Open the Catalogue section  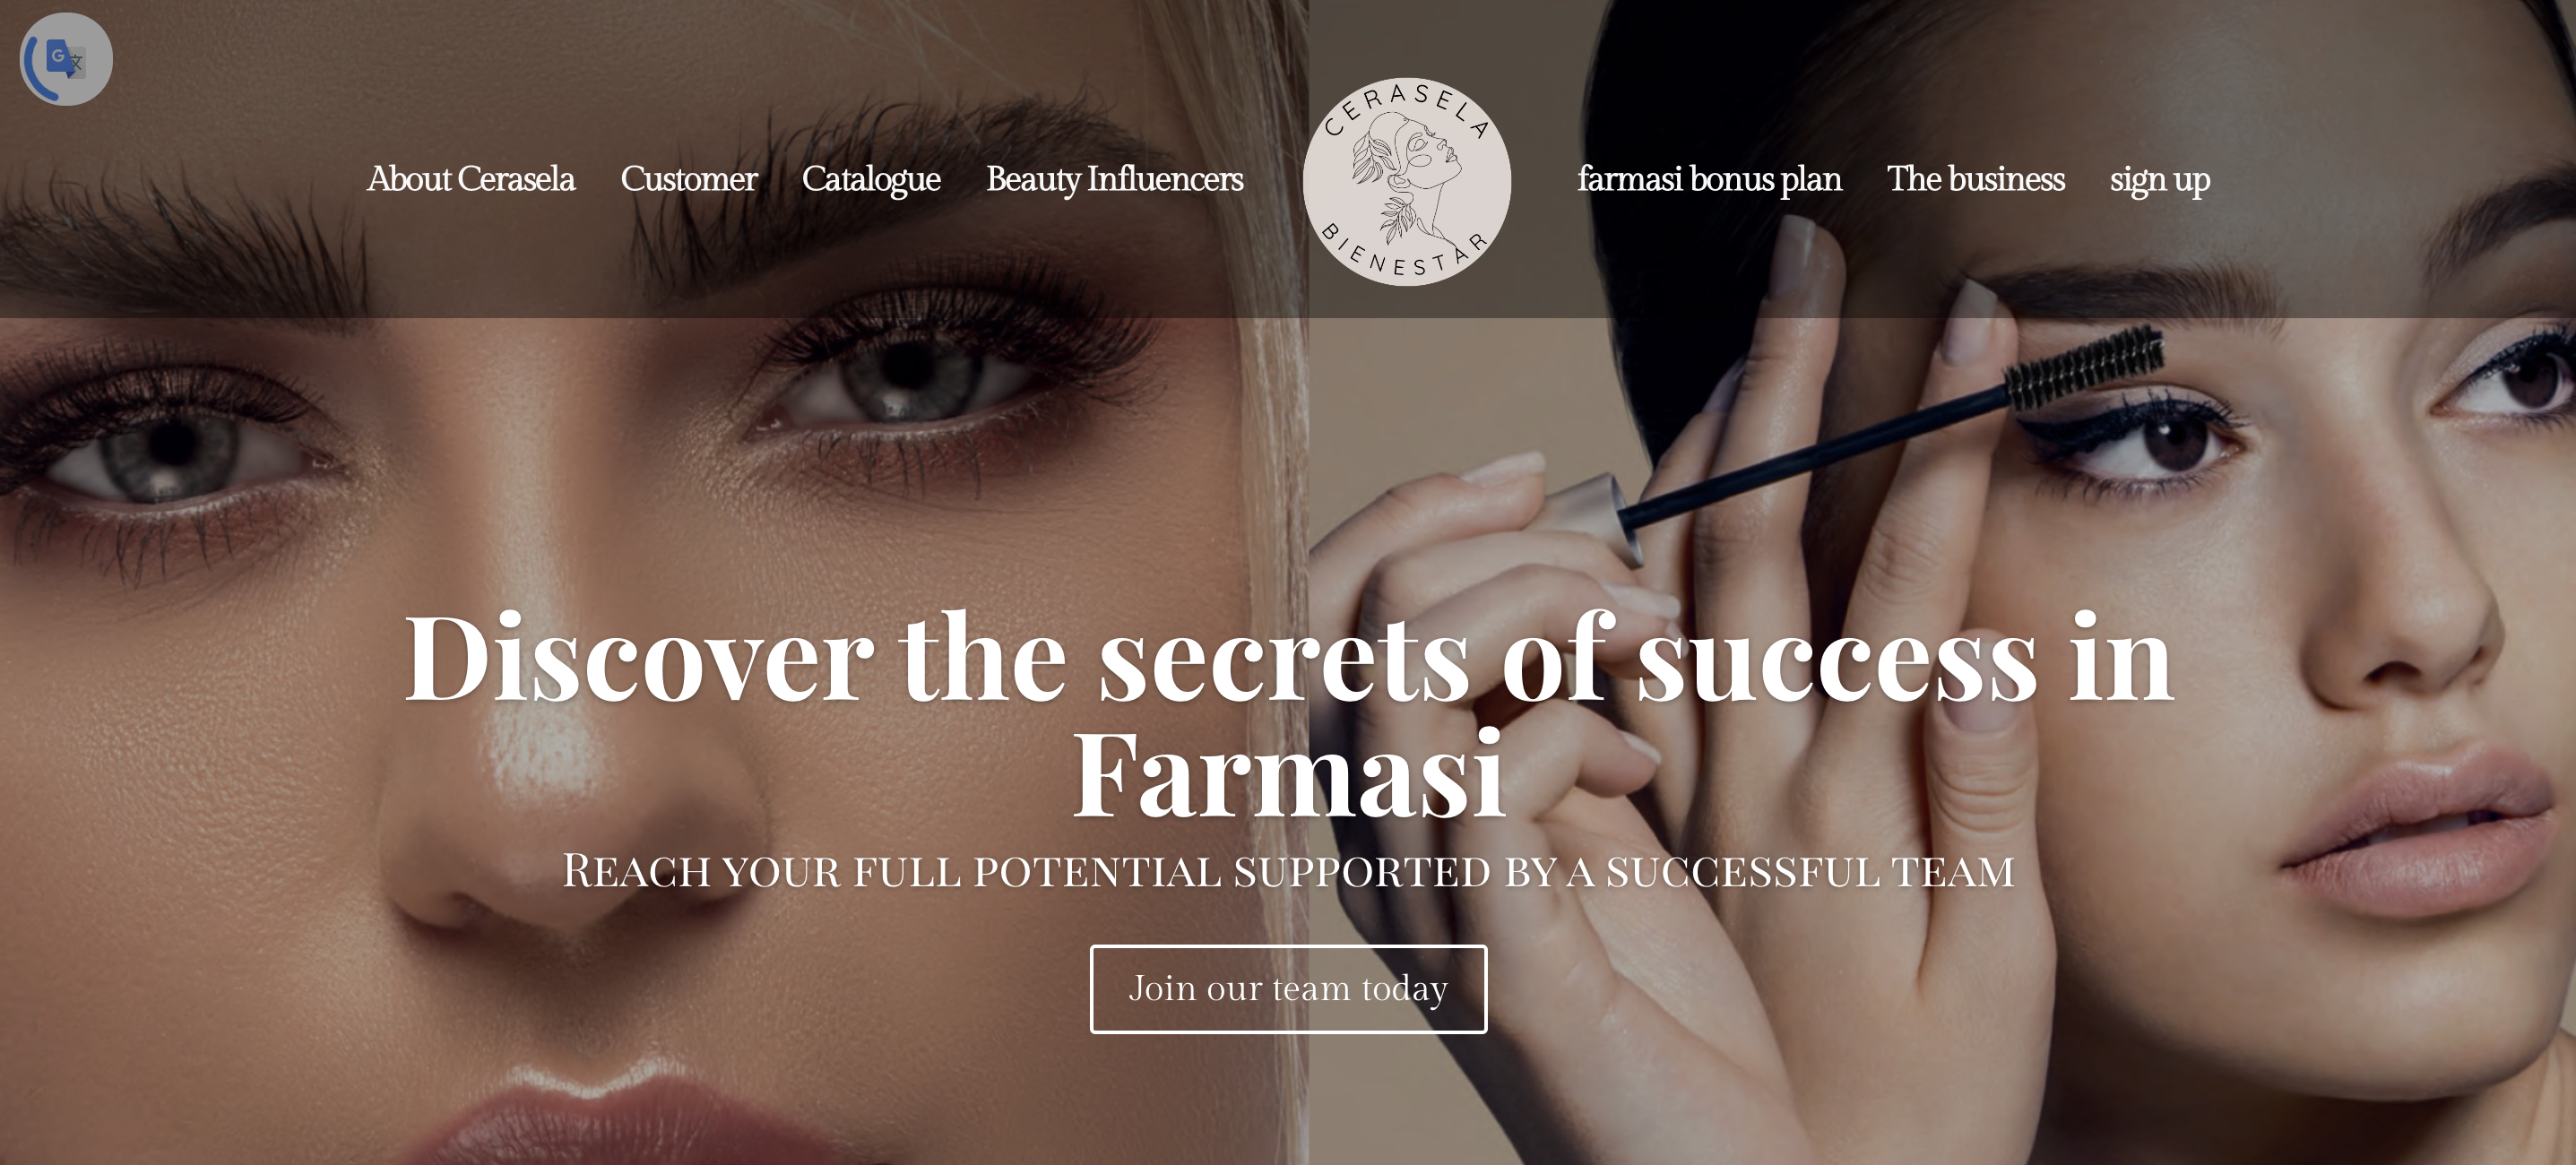[871, 180]
